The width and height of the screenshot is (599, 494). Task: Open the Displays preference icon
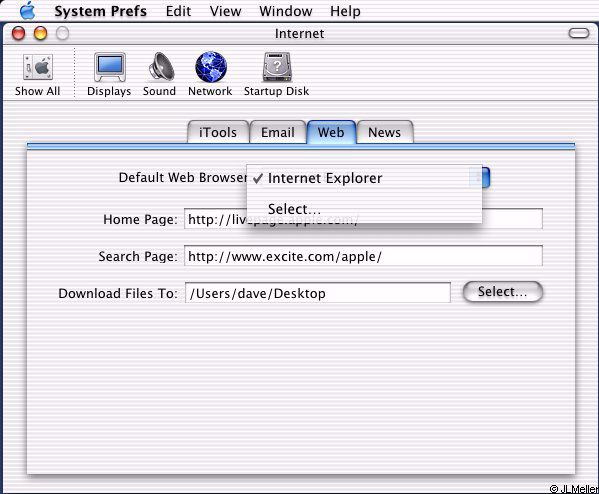click(110, 67)
